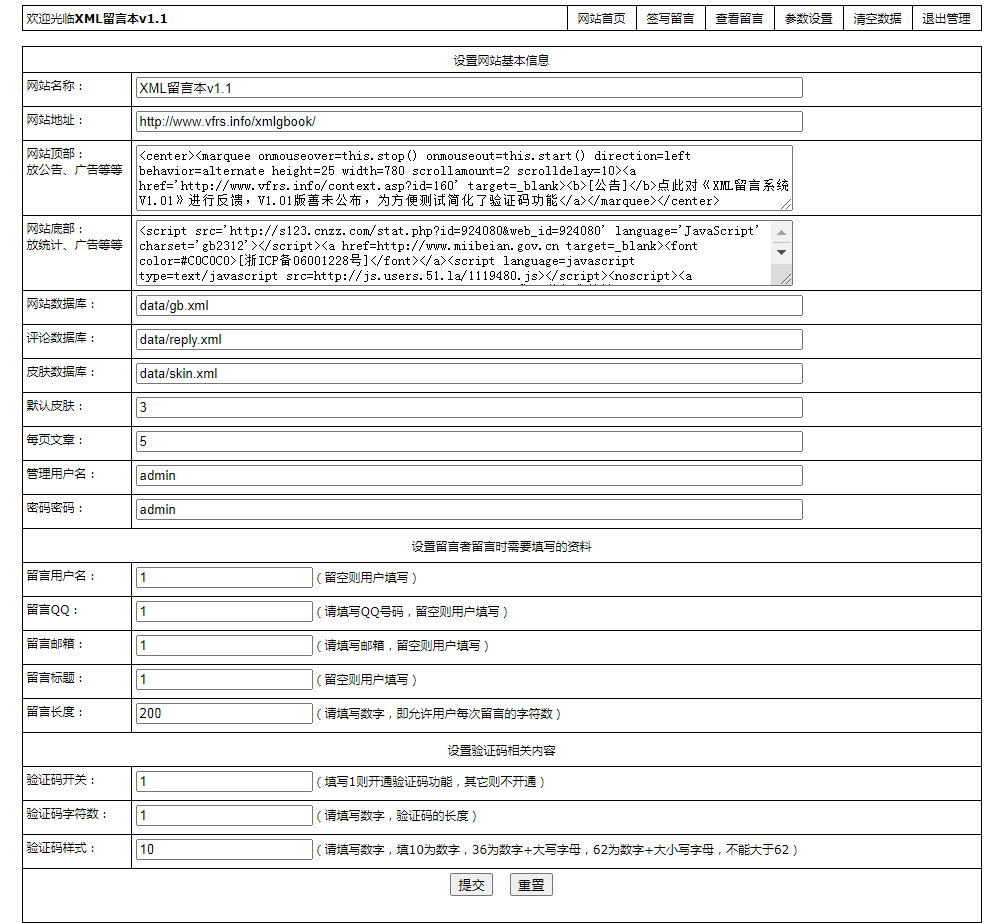
Task: Focus 网站数据库 field with data/gb.xml
Action: pyautogui.click(x=469, y=306)
